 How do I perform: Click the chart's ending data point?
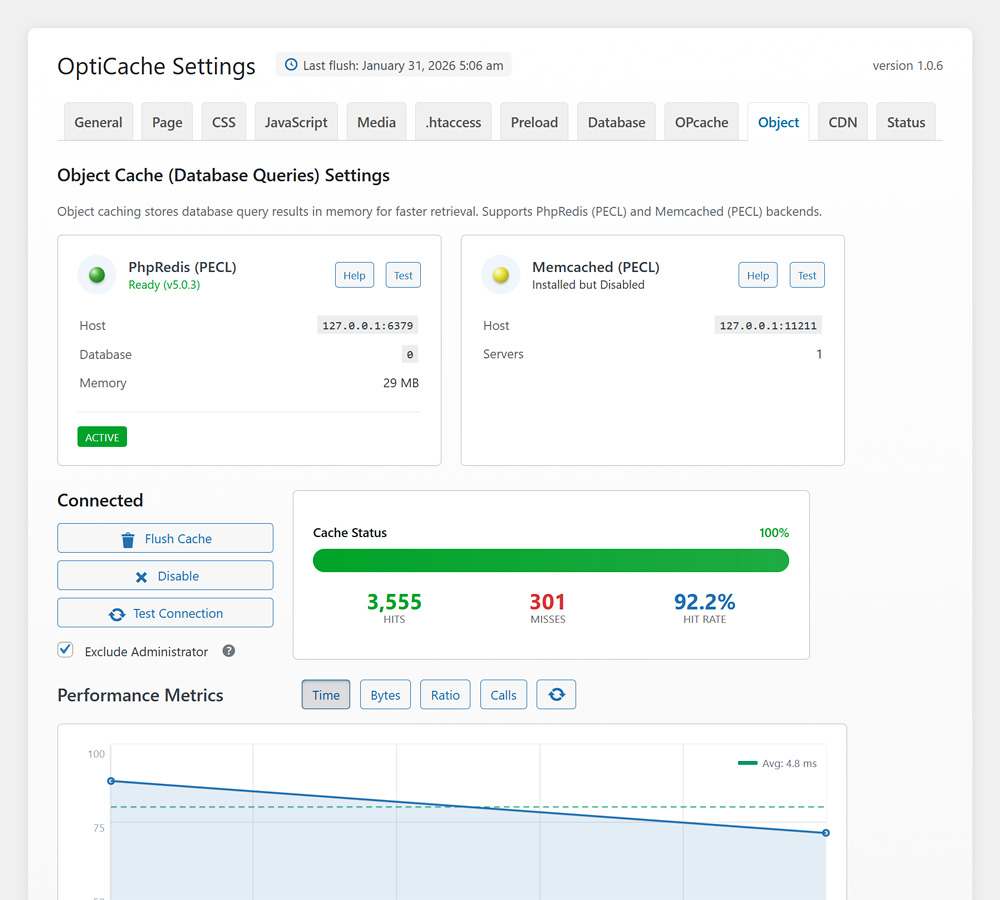click(826, 833)
